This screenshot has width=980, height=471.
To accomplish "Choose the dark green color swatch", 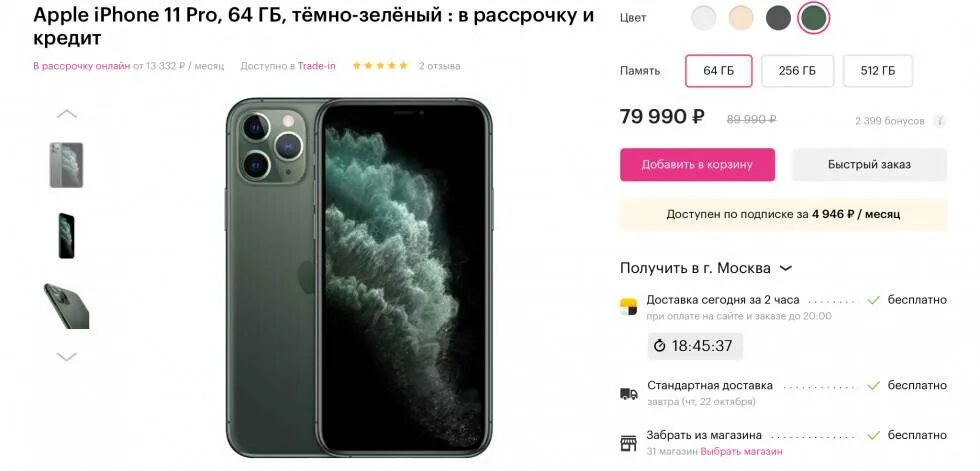I will pyautogui.click(x=814, y=17).
